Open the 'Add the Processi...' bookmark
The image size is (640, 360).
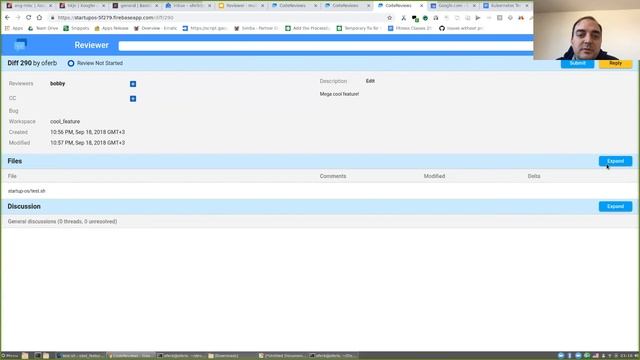tap(307, 28)
